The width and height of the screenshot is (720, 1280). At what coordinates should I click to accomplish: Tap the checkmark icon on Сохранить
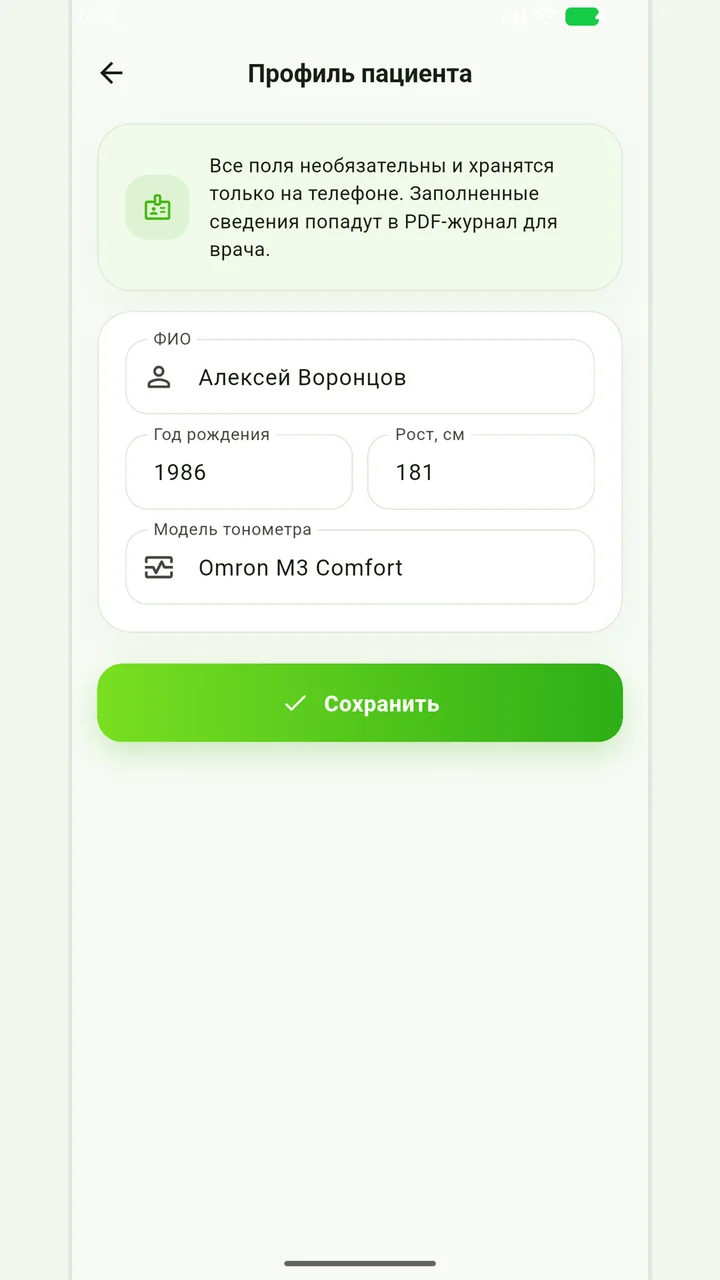[x=295, y=703]
